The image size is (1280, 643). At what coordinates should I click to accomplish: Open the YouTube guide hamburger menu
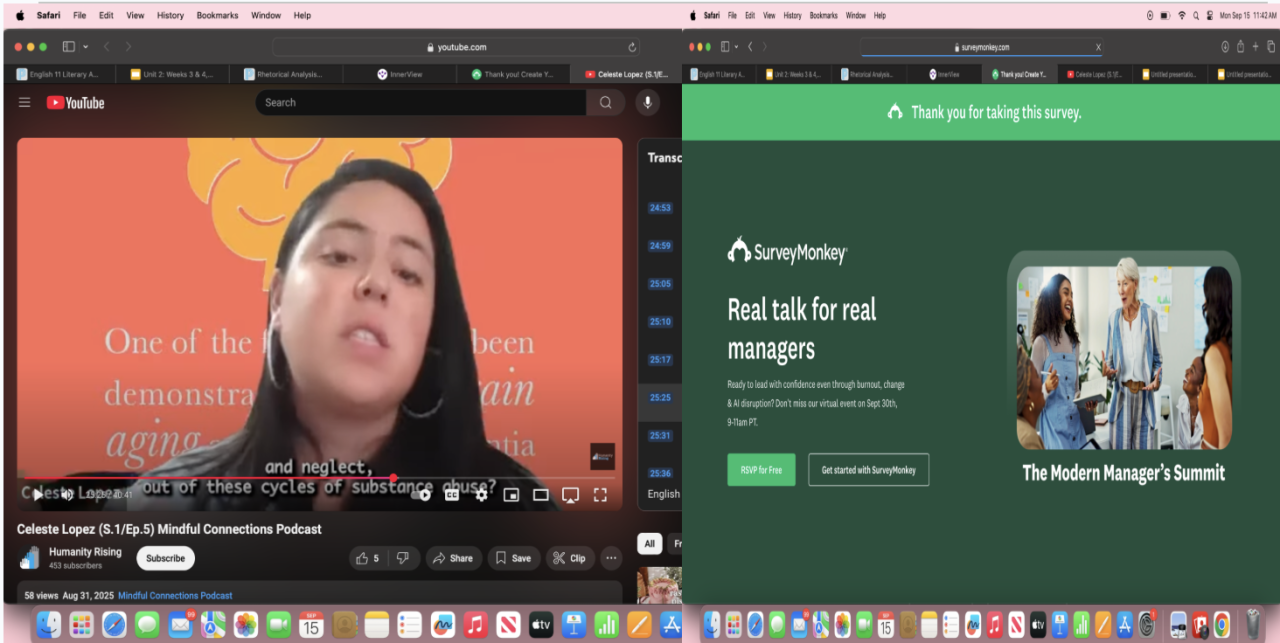point(25,102)
